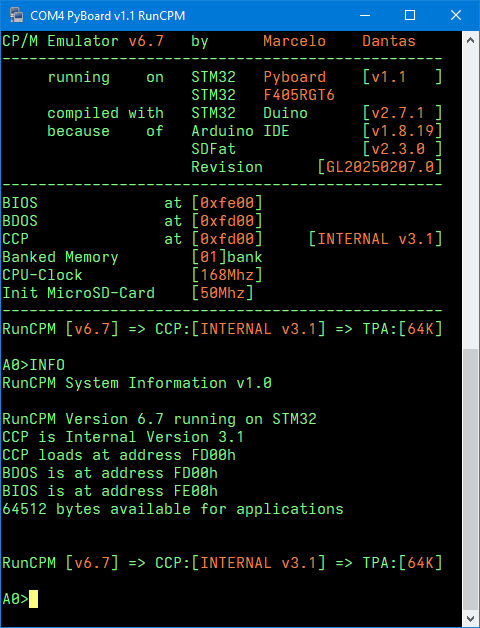
Task: Click the label 'Banked Memory'
Action: (x=61, y=257)
